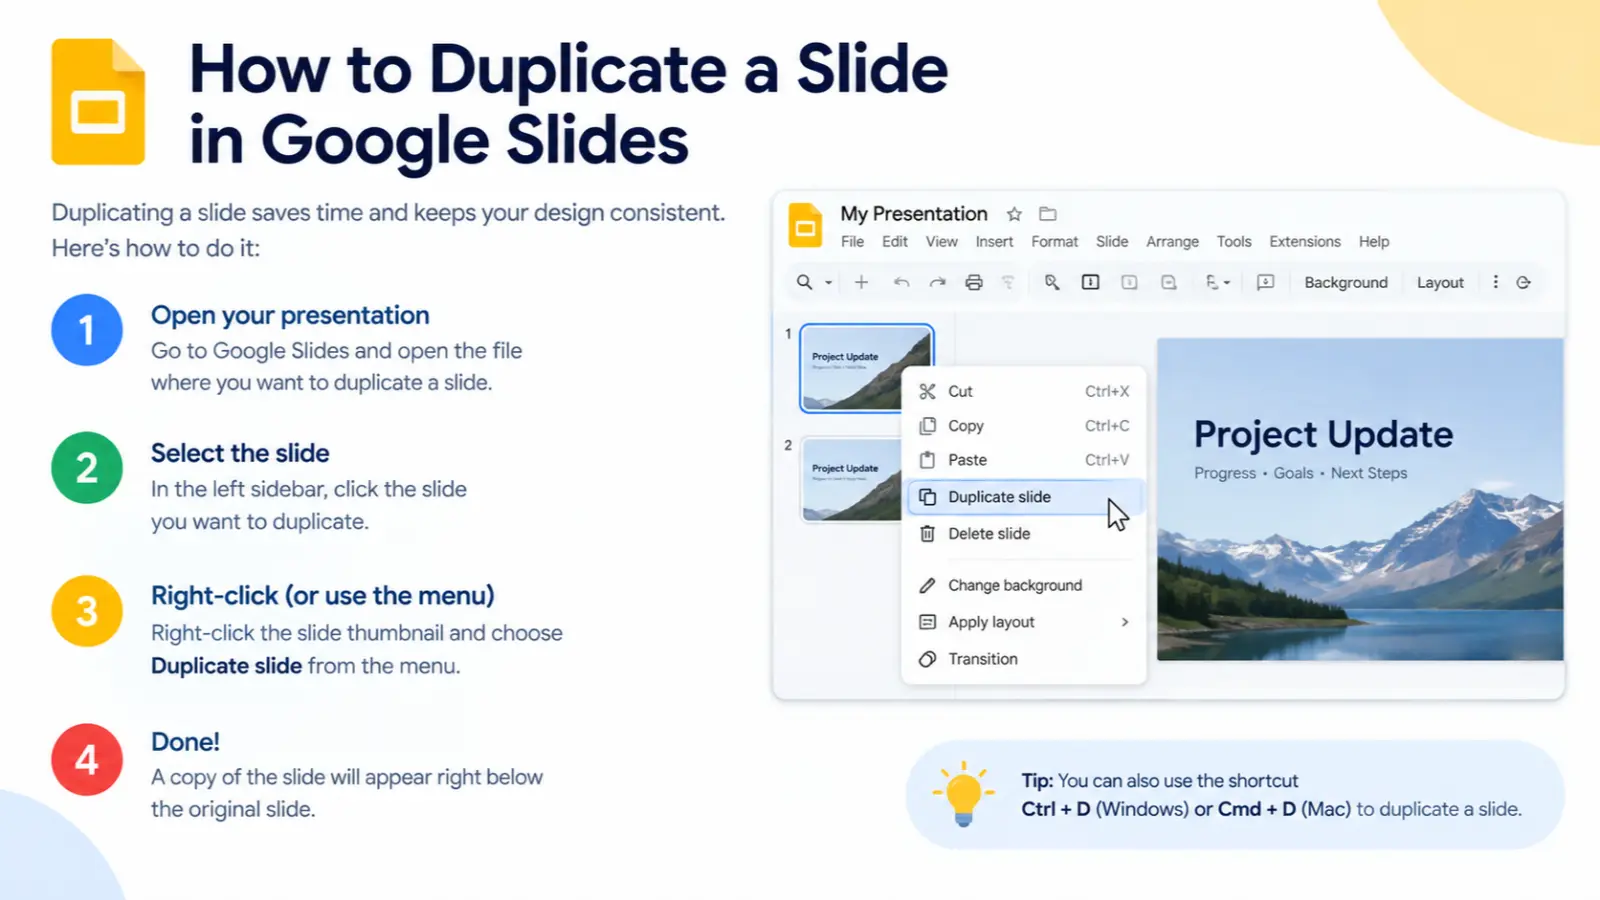Click the move-to-folder icon beside the title

point(1048,214)
